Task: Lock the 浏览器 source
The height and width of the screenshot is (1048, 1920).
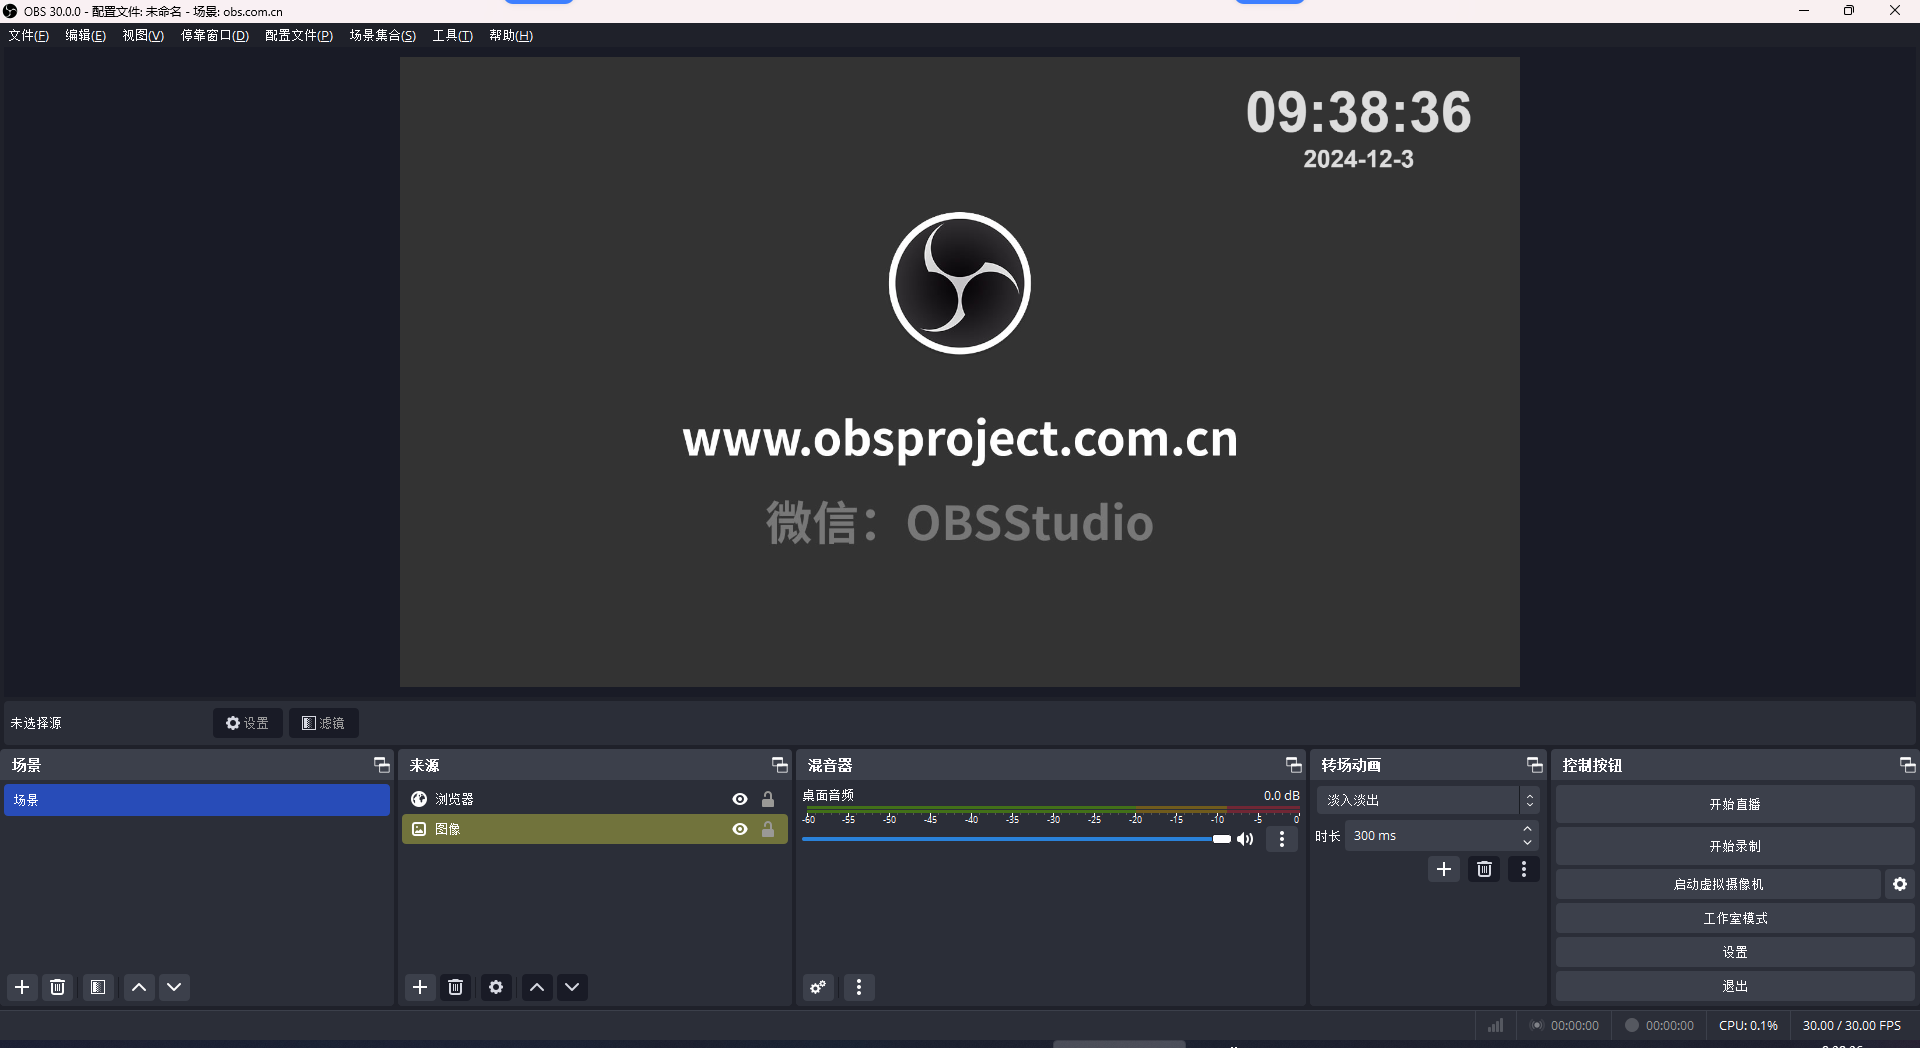Action: 768,799
